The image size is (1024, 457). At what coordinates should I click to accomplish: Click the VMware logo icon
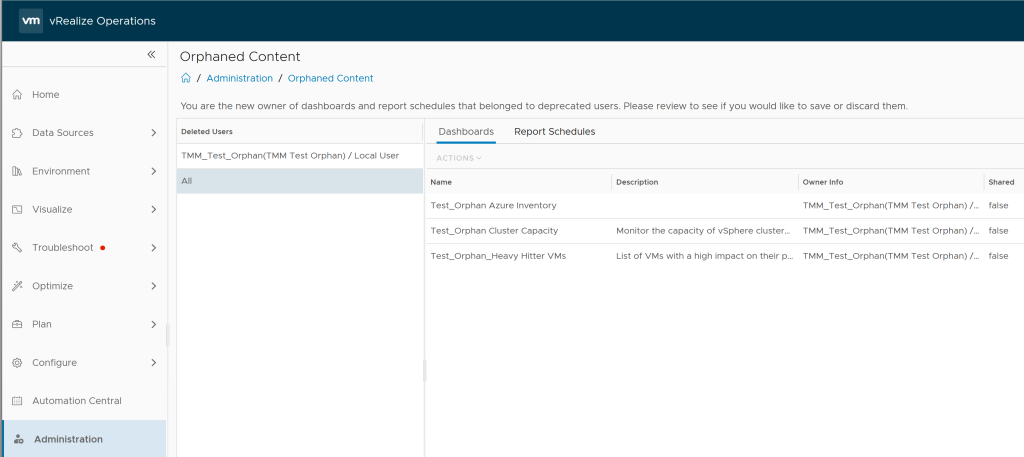pyautogui.click(x=31, y=20)
